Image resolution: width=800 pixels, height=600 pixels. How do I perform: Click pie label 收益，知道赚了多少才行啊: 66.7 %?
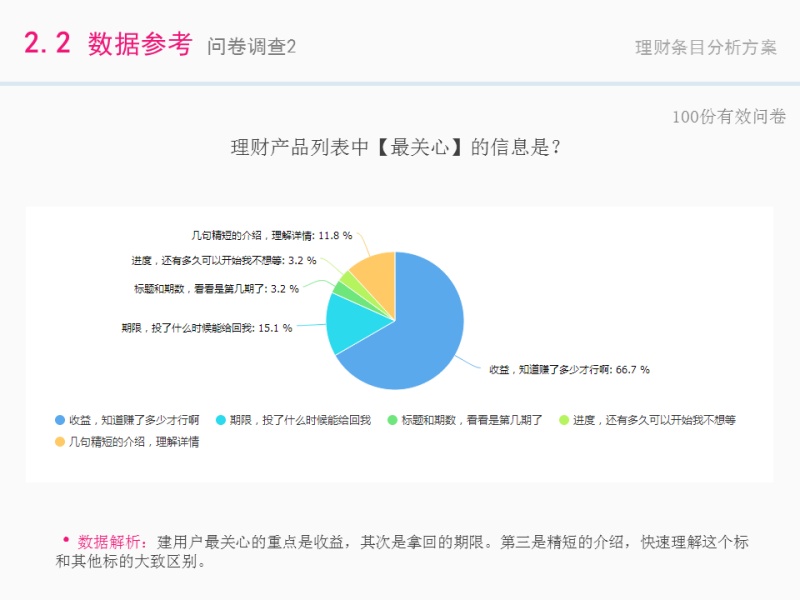click(x=569, y=369)
